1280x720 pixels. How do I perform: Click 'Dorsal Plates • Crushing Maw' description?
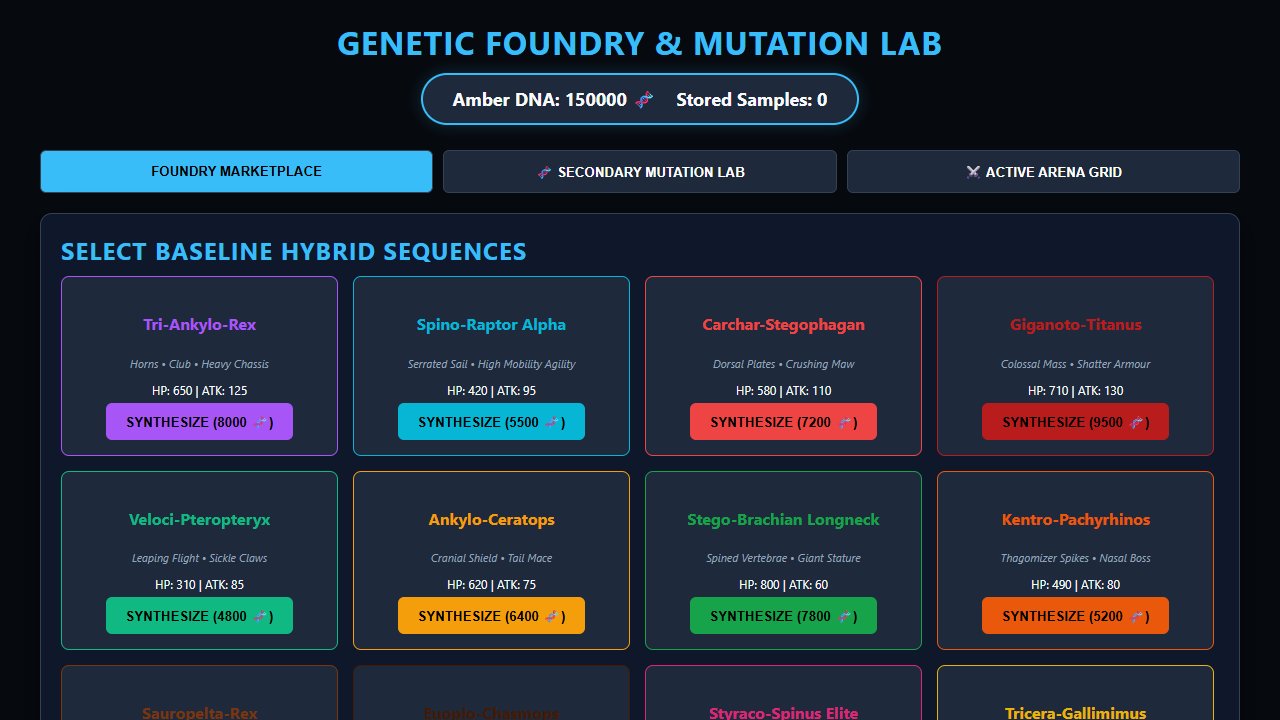(783, 364)
